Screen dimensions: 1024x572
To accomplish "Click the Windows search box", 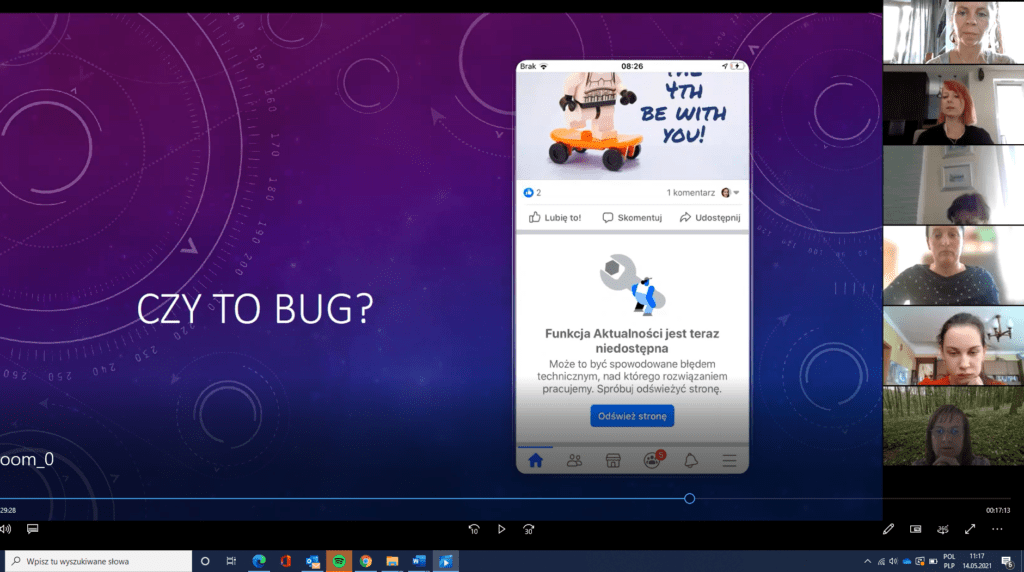I will click(99, 561).
